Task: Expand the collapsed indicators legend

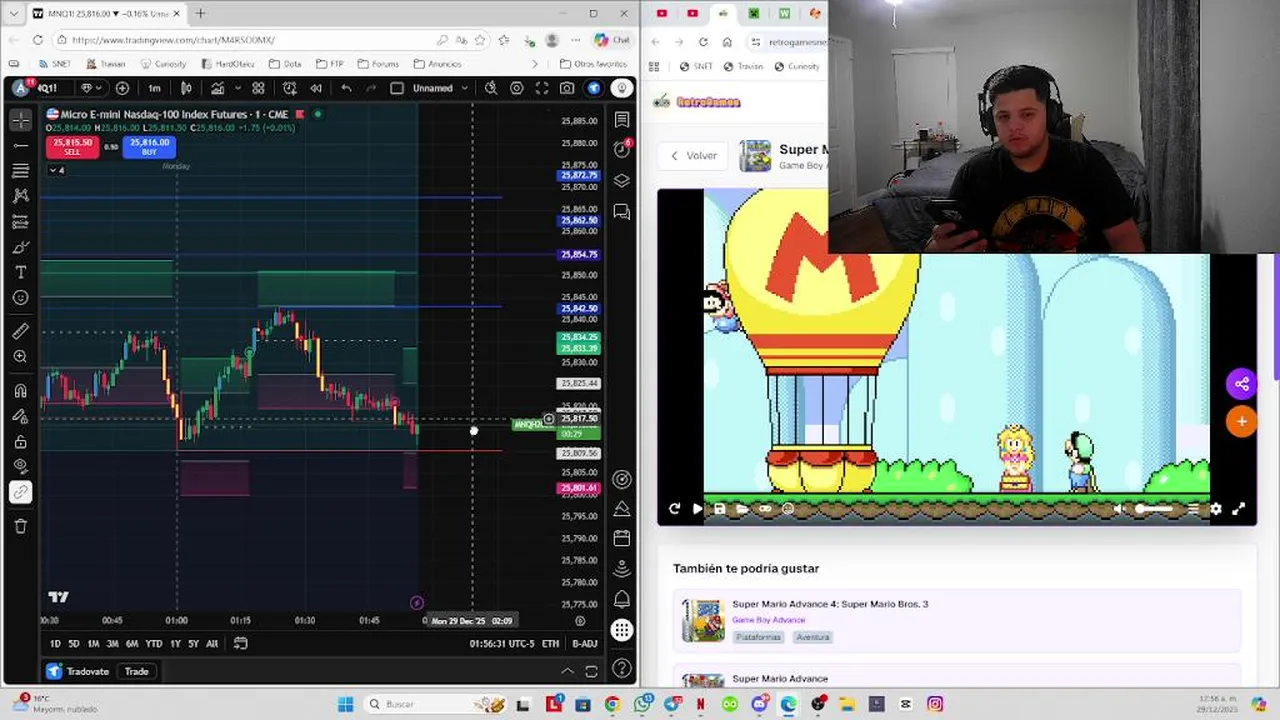Action: 58,171
